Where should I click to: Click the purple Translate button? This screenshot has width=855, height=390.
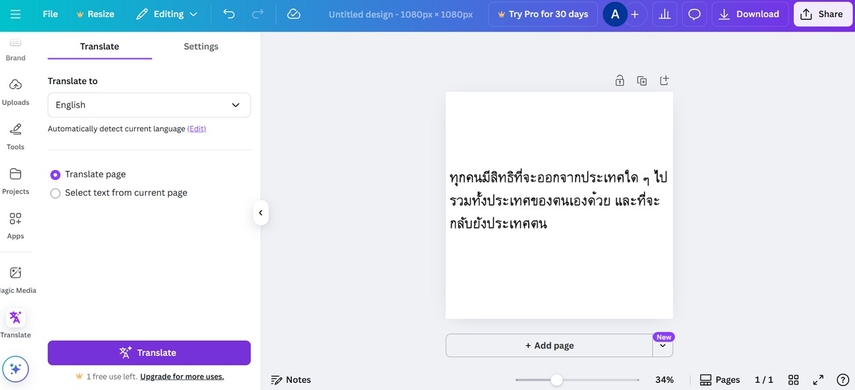pos(149,353)
